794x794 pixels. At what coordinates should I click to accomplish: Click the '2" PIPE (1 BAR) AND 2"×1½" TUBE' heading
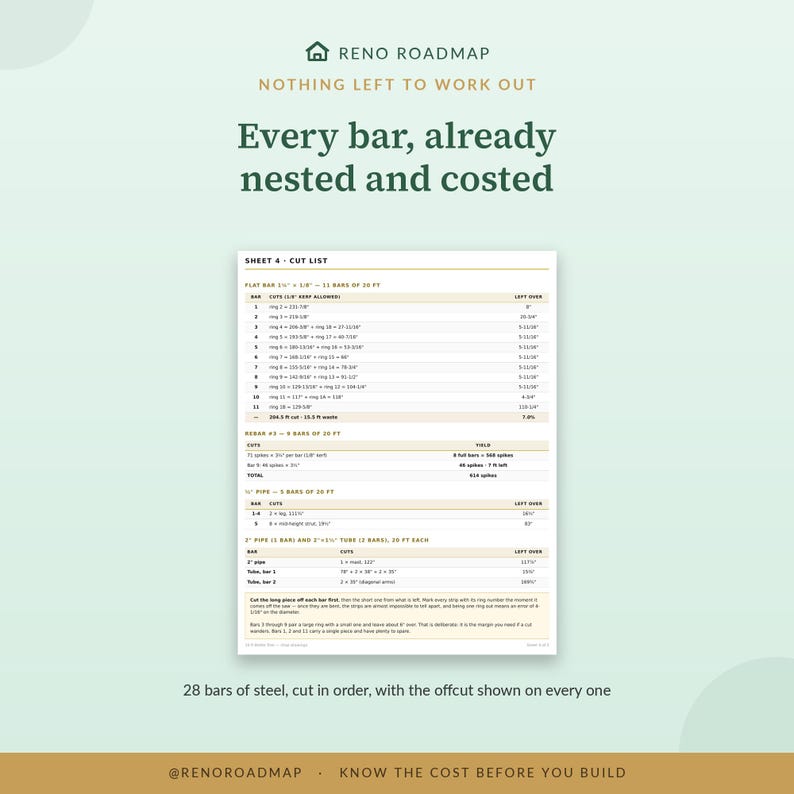coord(337,540)
